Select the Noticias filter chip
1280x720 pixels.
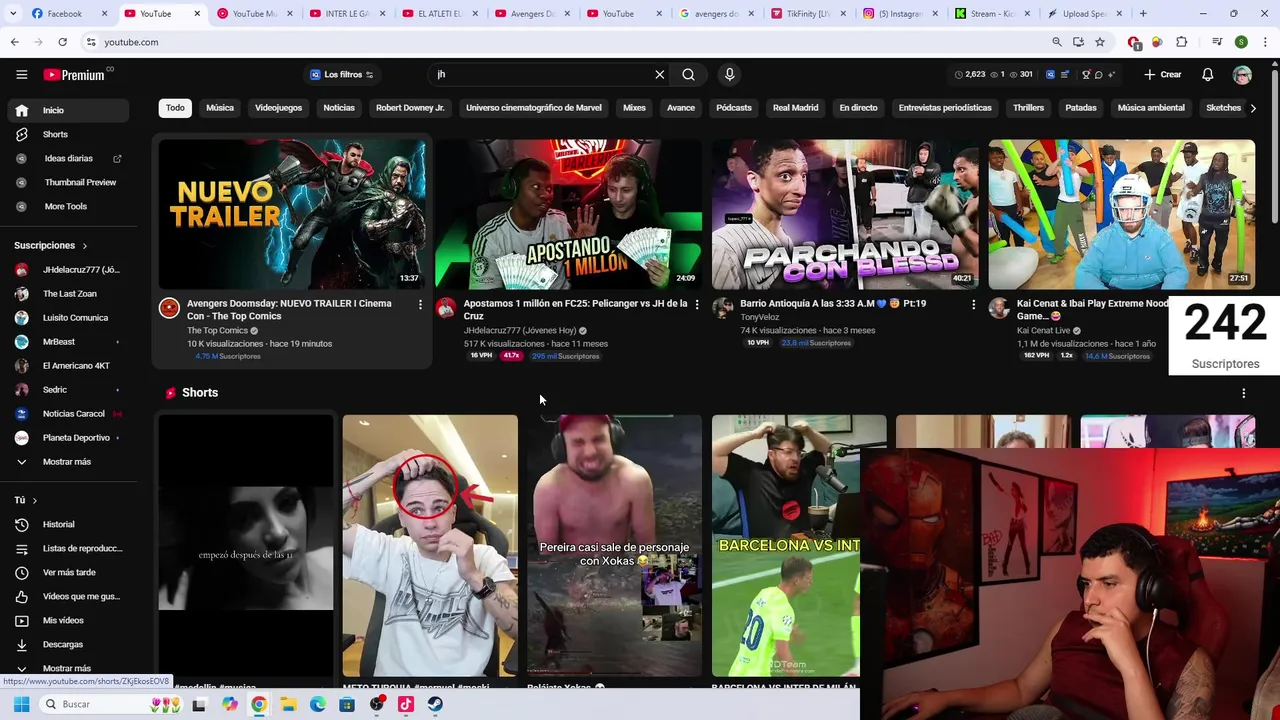339,108
